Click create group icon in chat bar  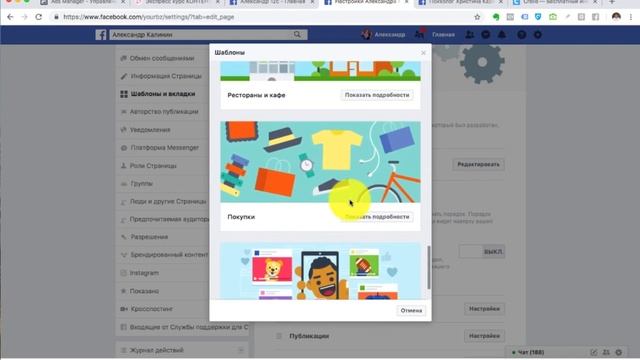click(607, 352)
